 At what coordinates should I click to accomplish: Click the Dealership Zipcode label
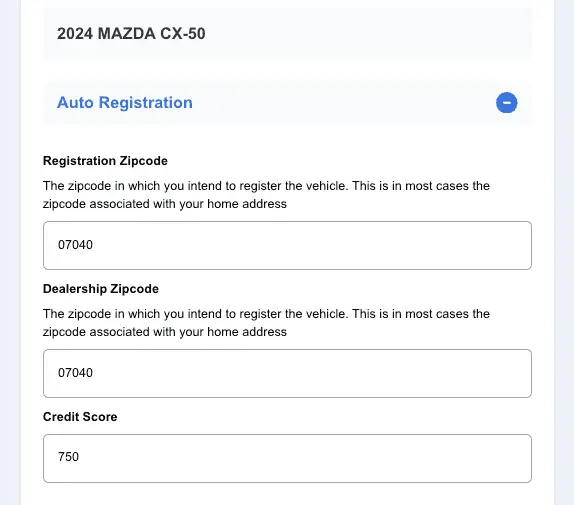101,289
